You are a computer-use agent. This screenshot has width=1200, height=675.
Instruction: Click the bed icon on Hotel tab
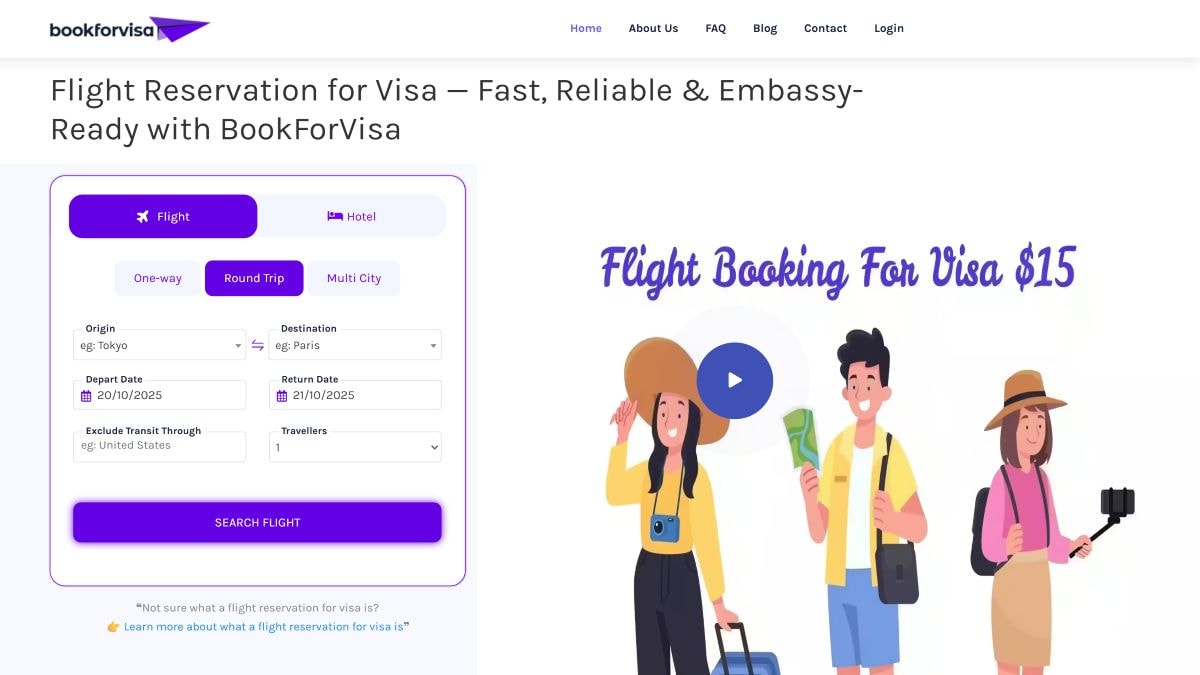(x=335, y=216)
